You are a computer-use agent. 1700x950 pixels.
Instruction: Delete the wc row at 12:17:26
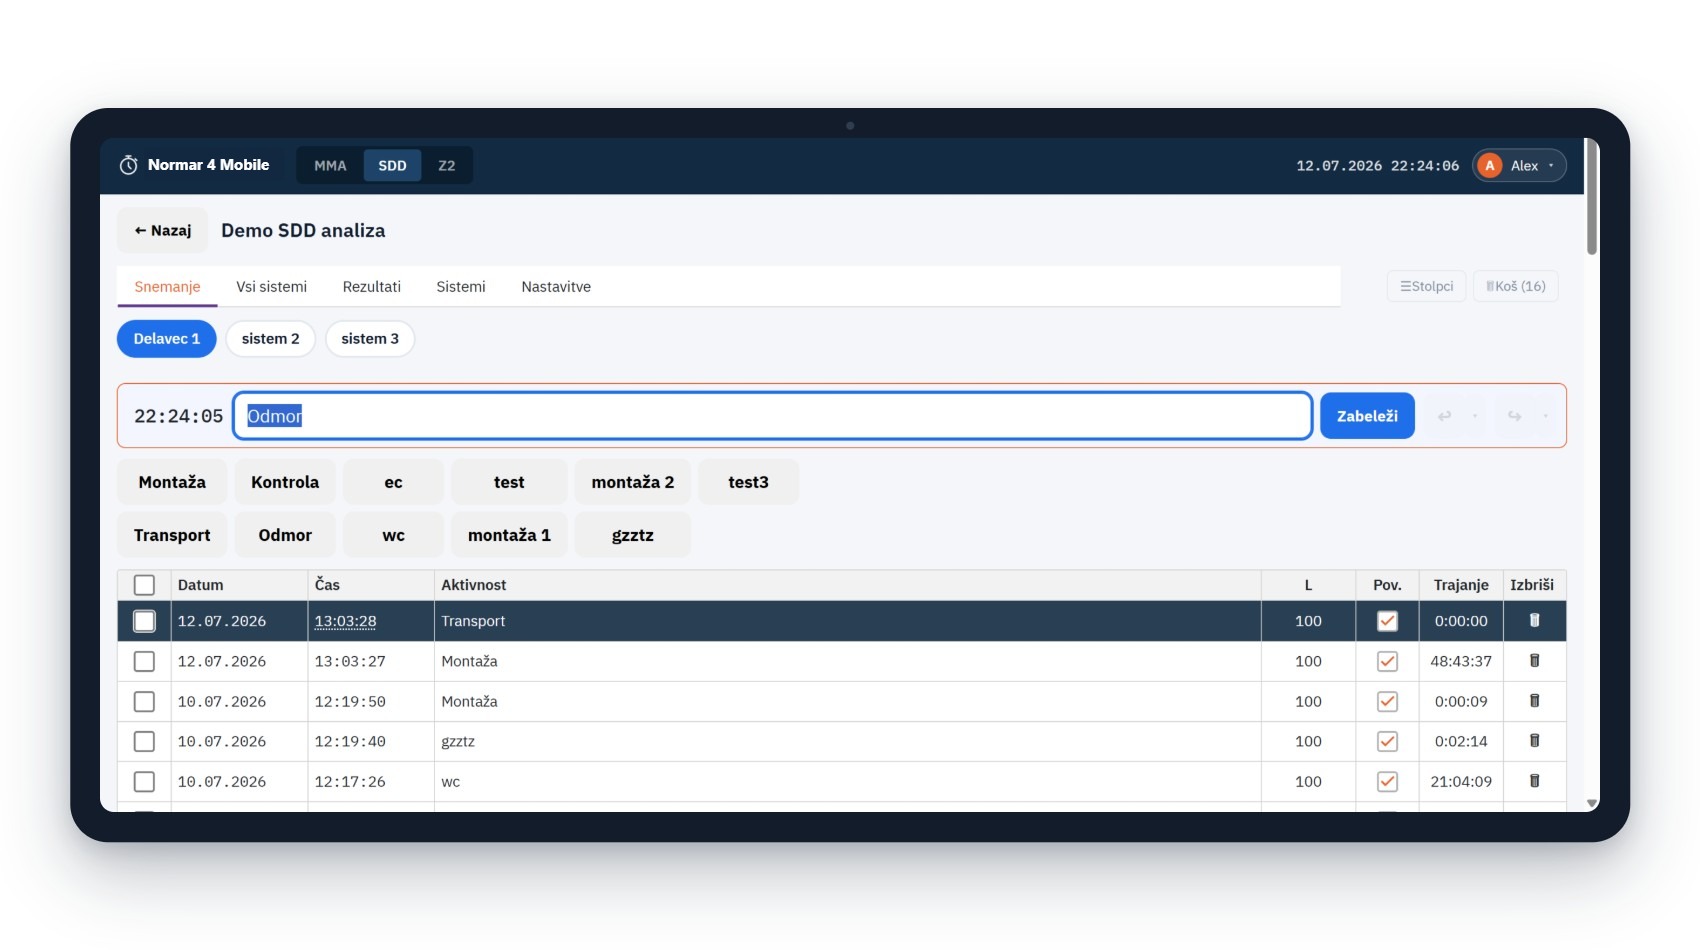1534,781
